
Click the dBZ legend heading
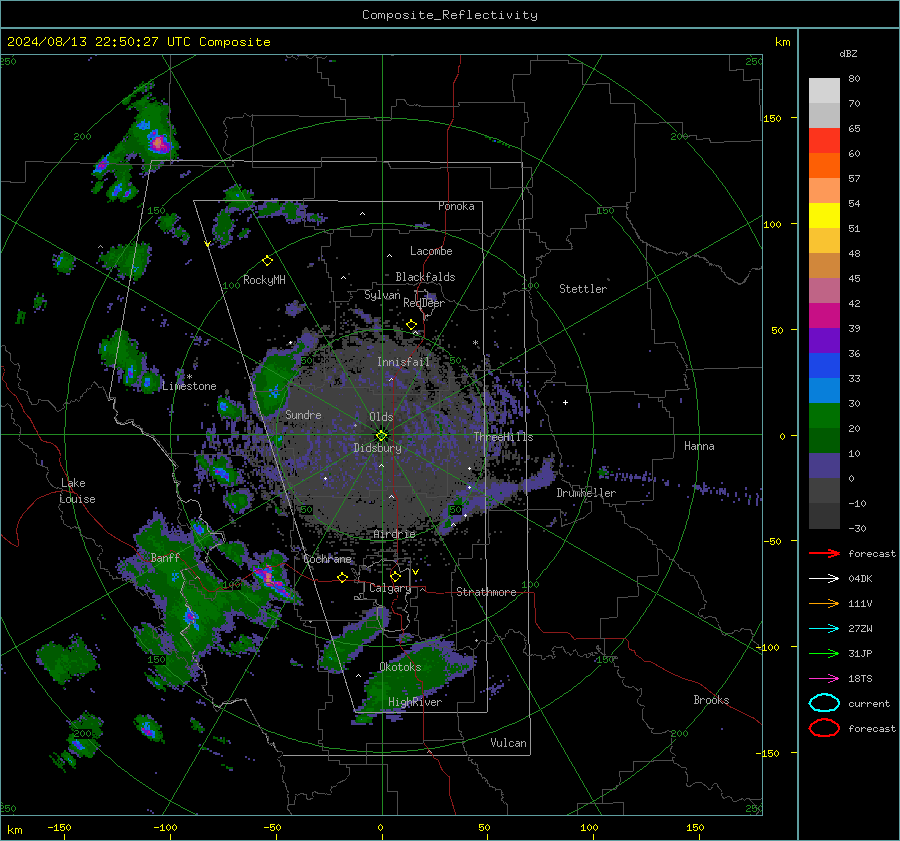[x=848, y=53]
